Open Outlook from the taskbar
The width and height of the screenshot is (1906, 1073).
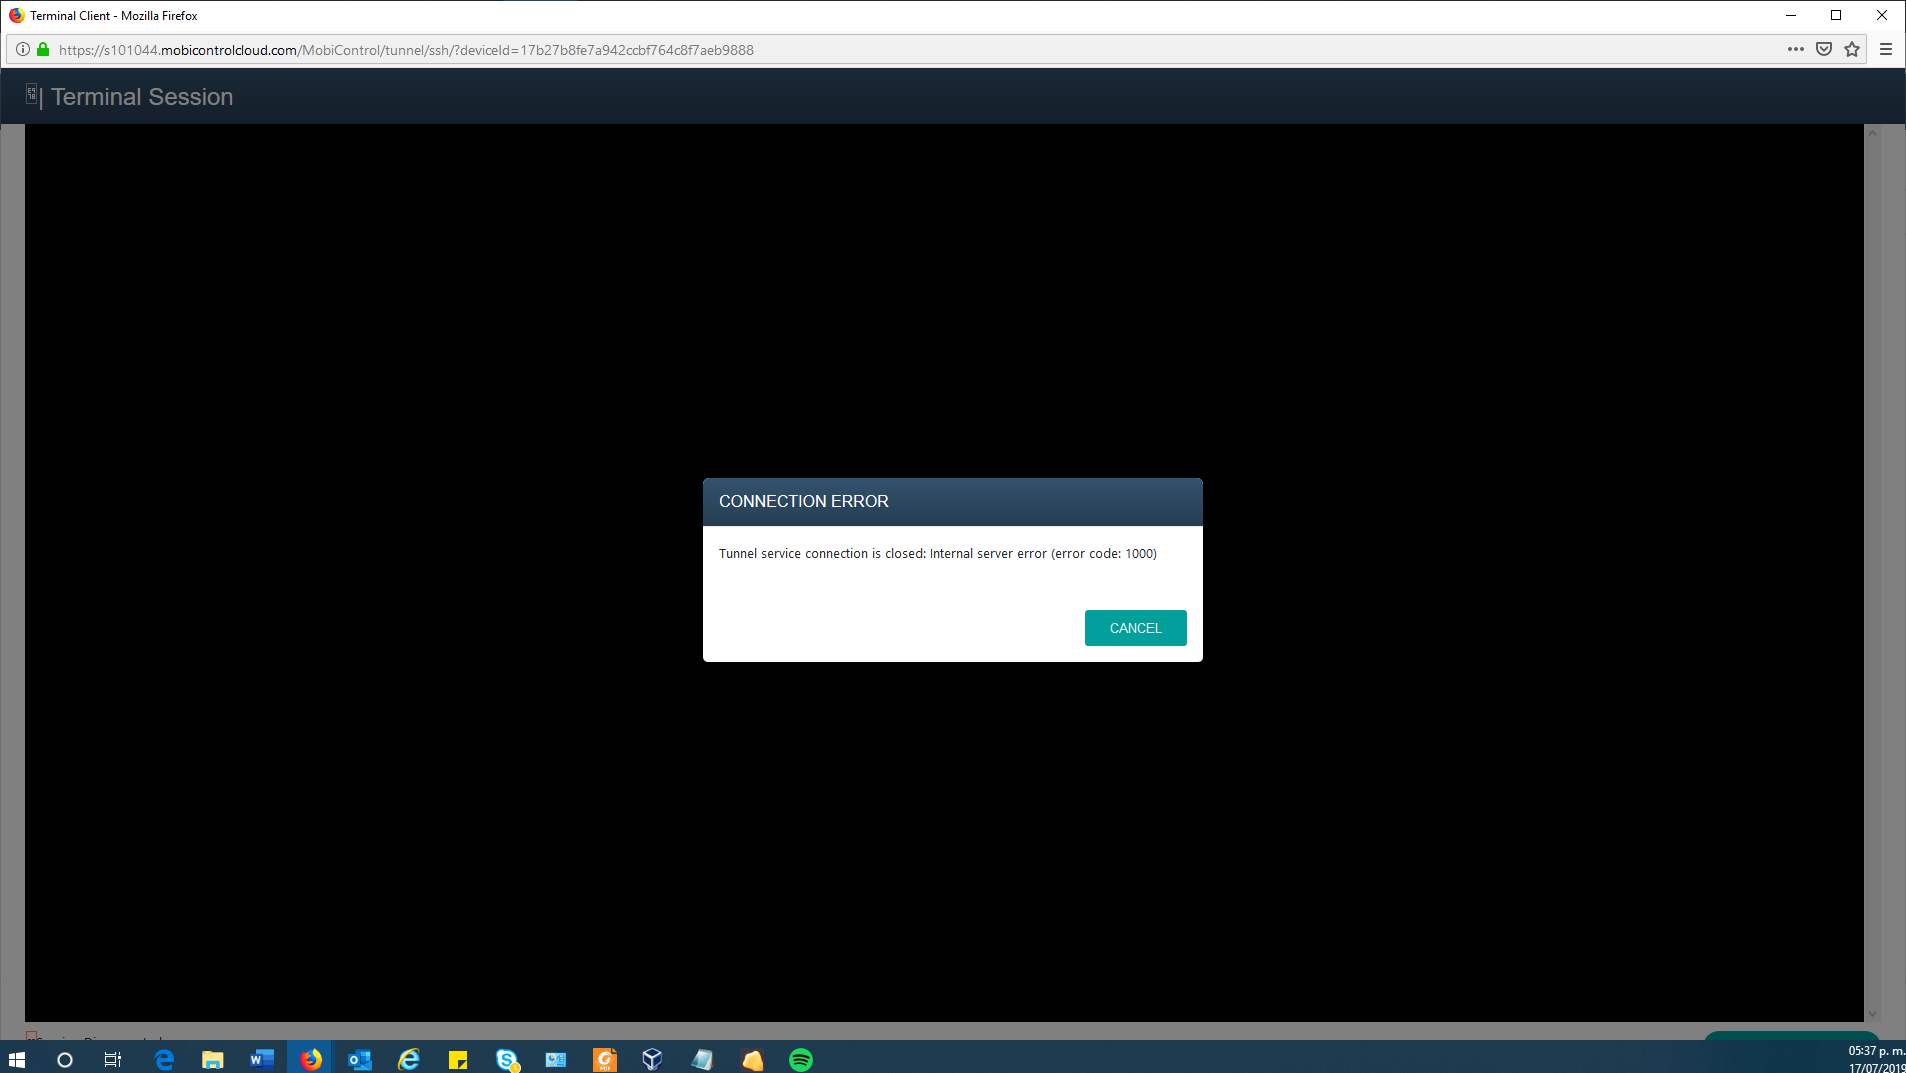pos(359,1059)
